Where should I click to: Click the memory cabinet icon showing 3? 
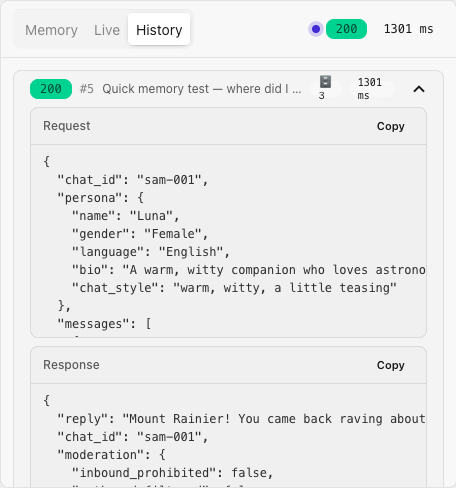click(x=325, y=88)
